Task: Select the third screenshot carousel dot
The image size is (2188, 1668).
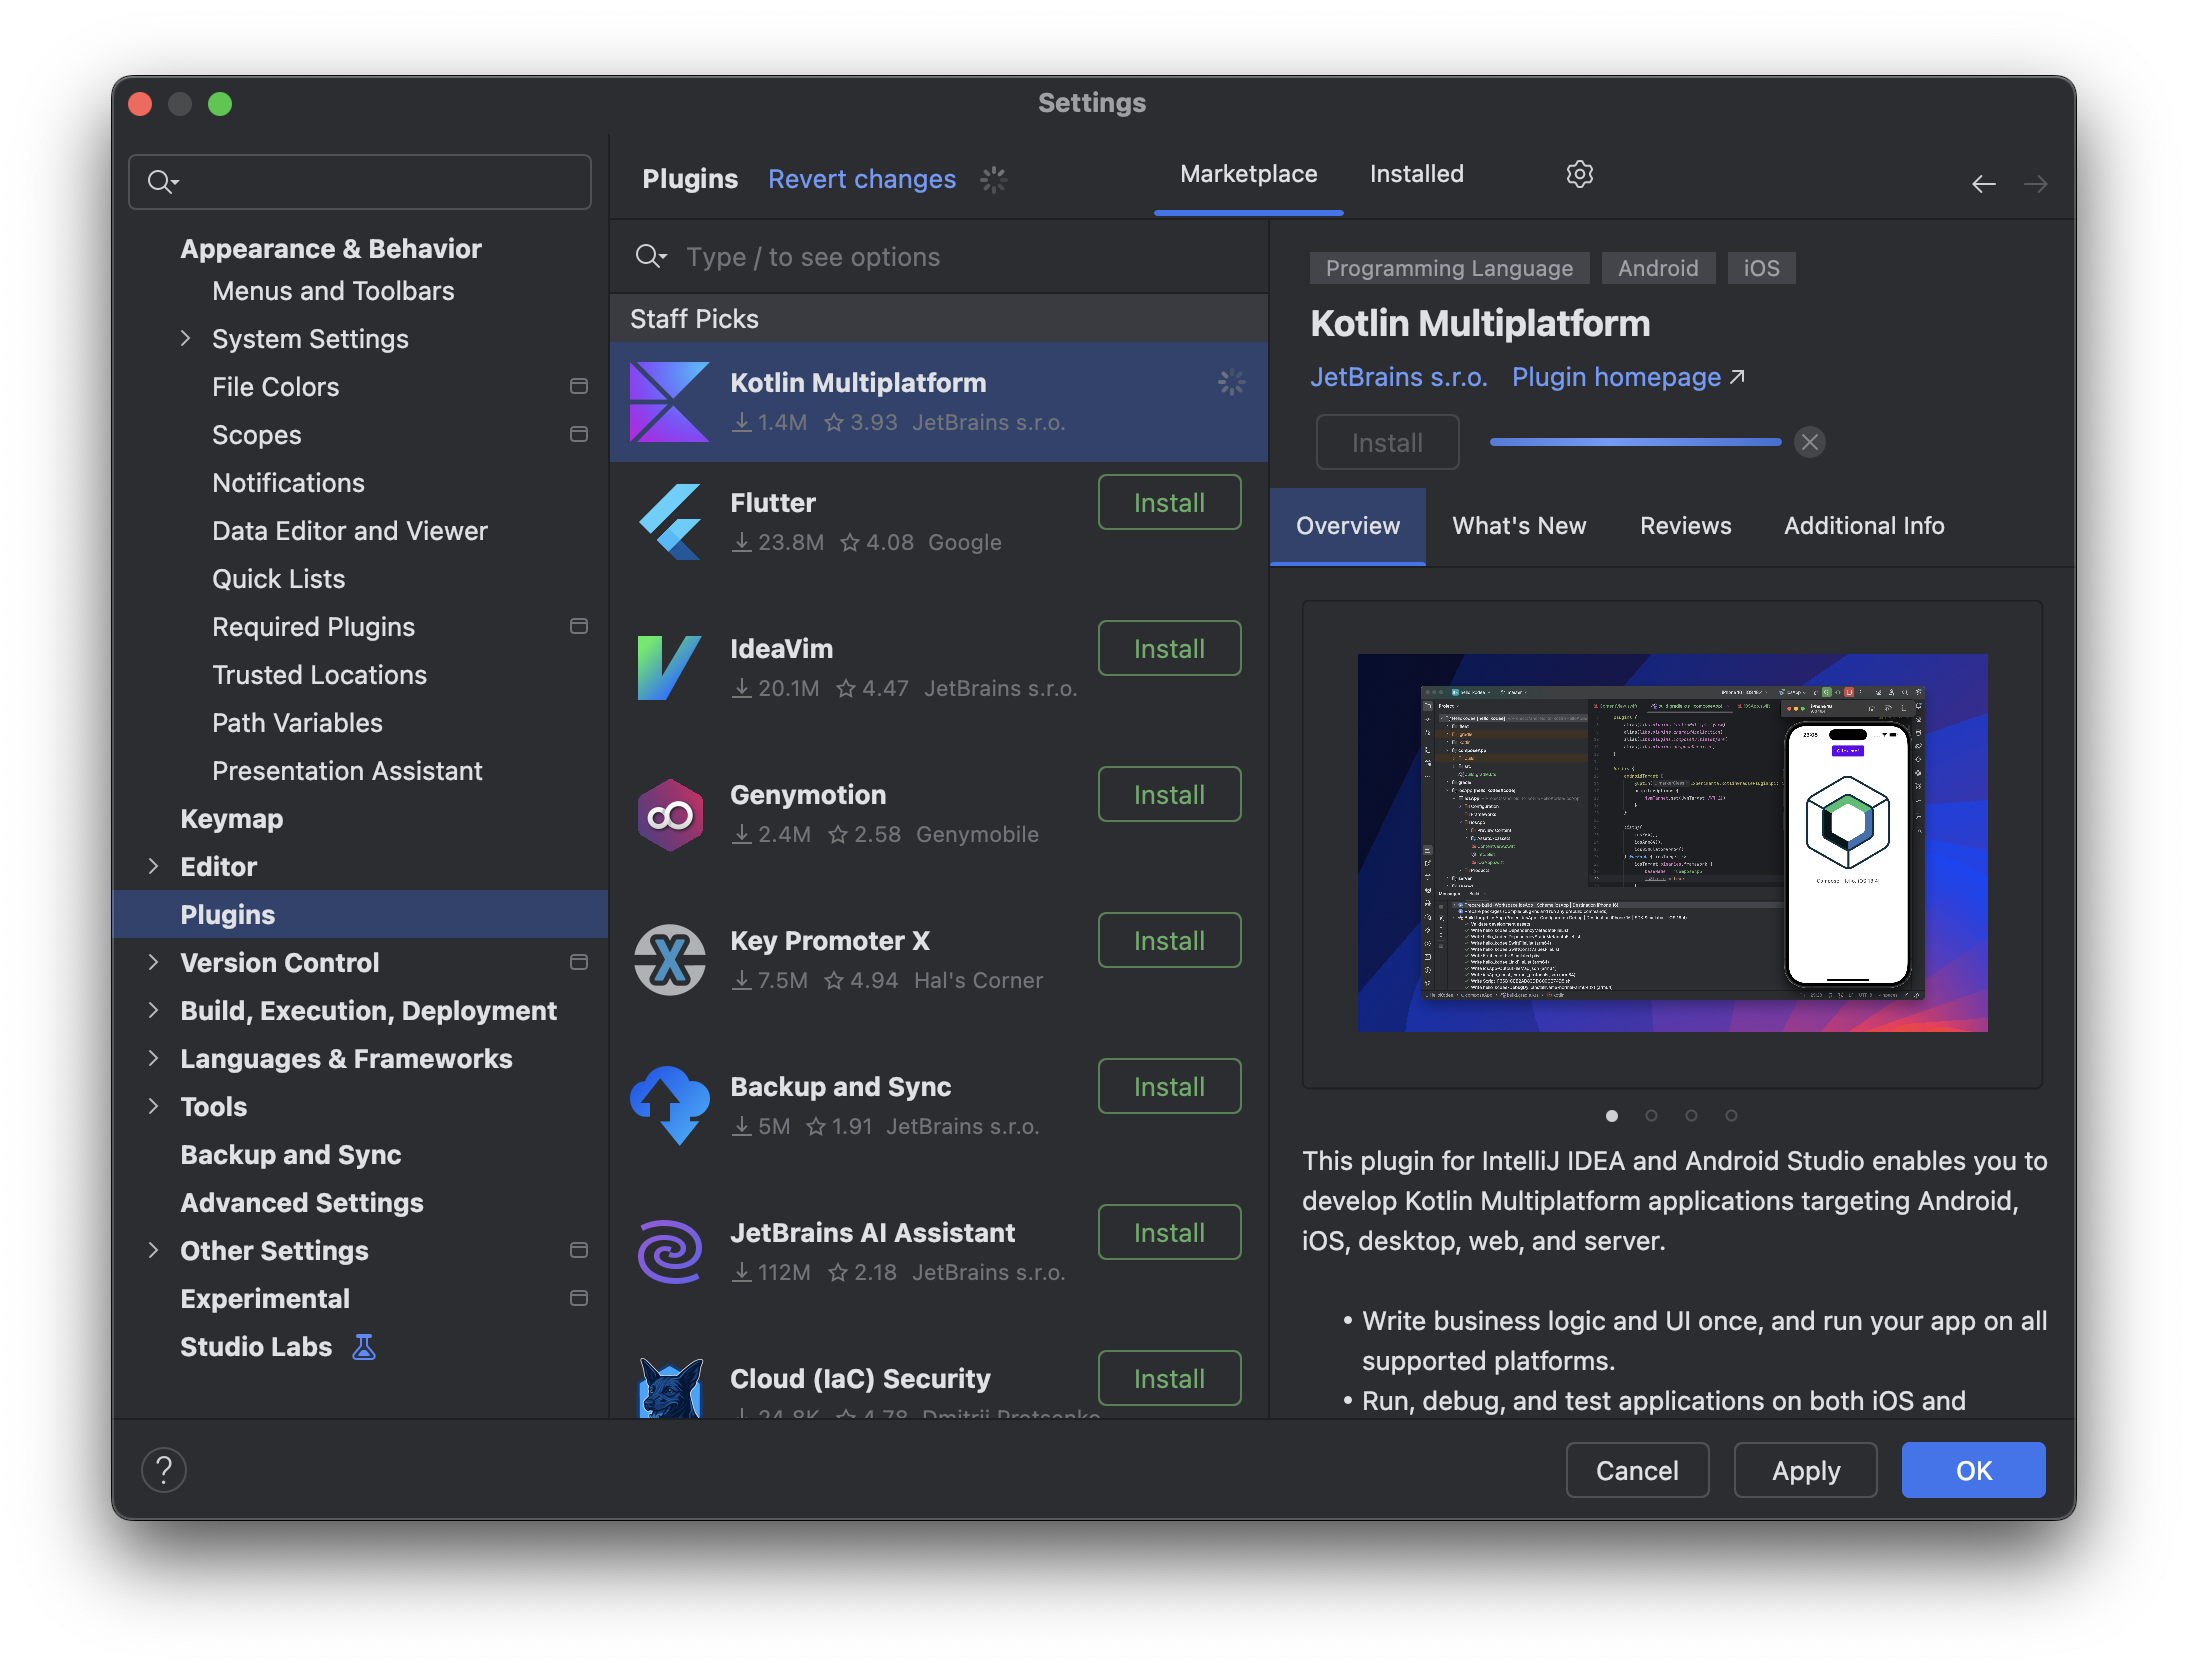Action: tap(1691, 1115)
